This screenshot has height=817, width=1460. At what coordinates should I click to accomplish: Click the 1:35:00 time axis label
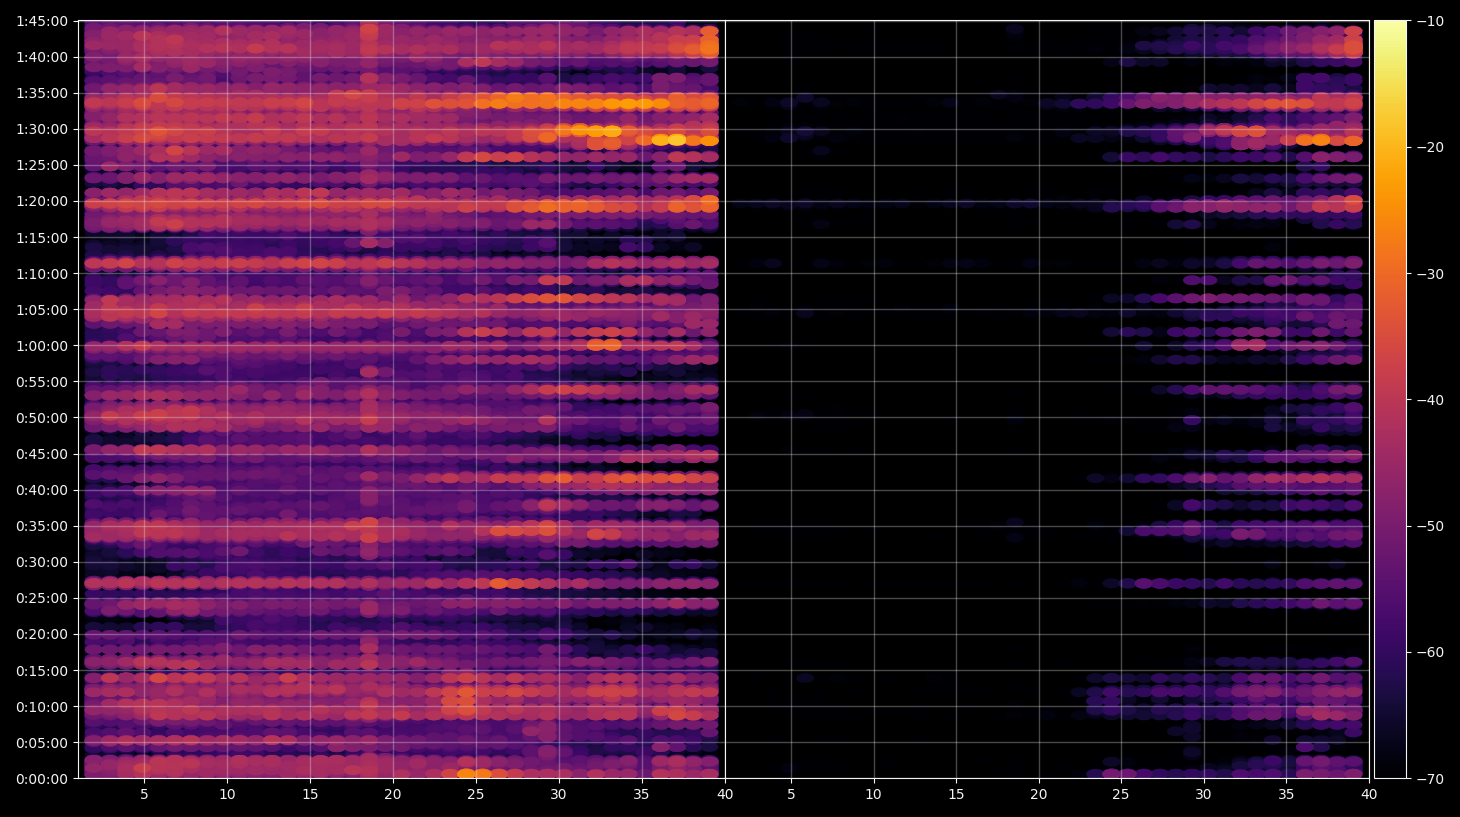42,93
